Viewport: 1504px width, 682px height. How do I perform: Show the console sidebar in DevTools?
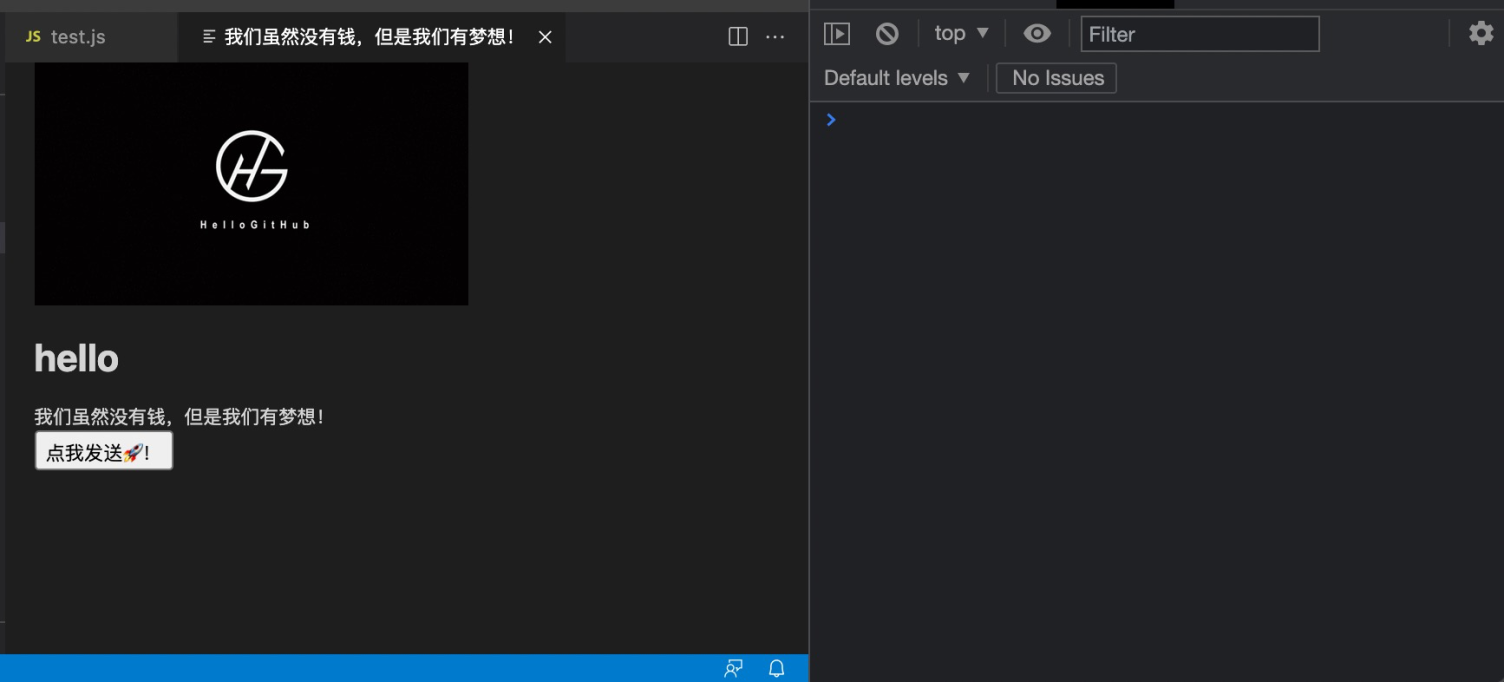tap(837, 33)
